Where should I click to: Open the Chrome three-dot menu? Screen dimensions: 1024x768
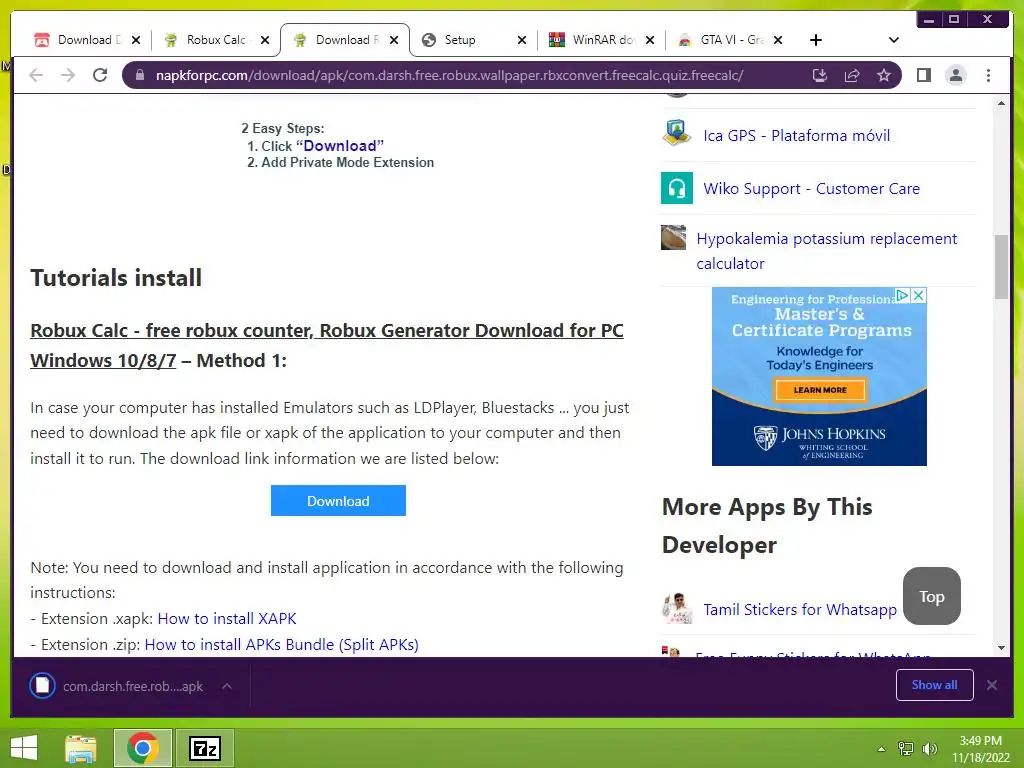click(x=988, y=76)
